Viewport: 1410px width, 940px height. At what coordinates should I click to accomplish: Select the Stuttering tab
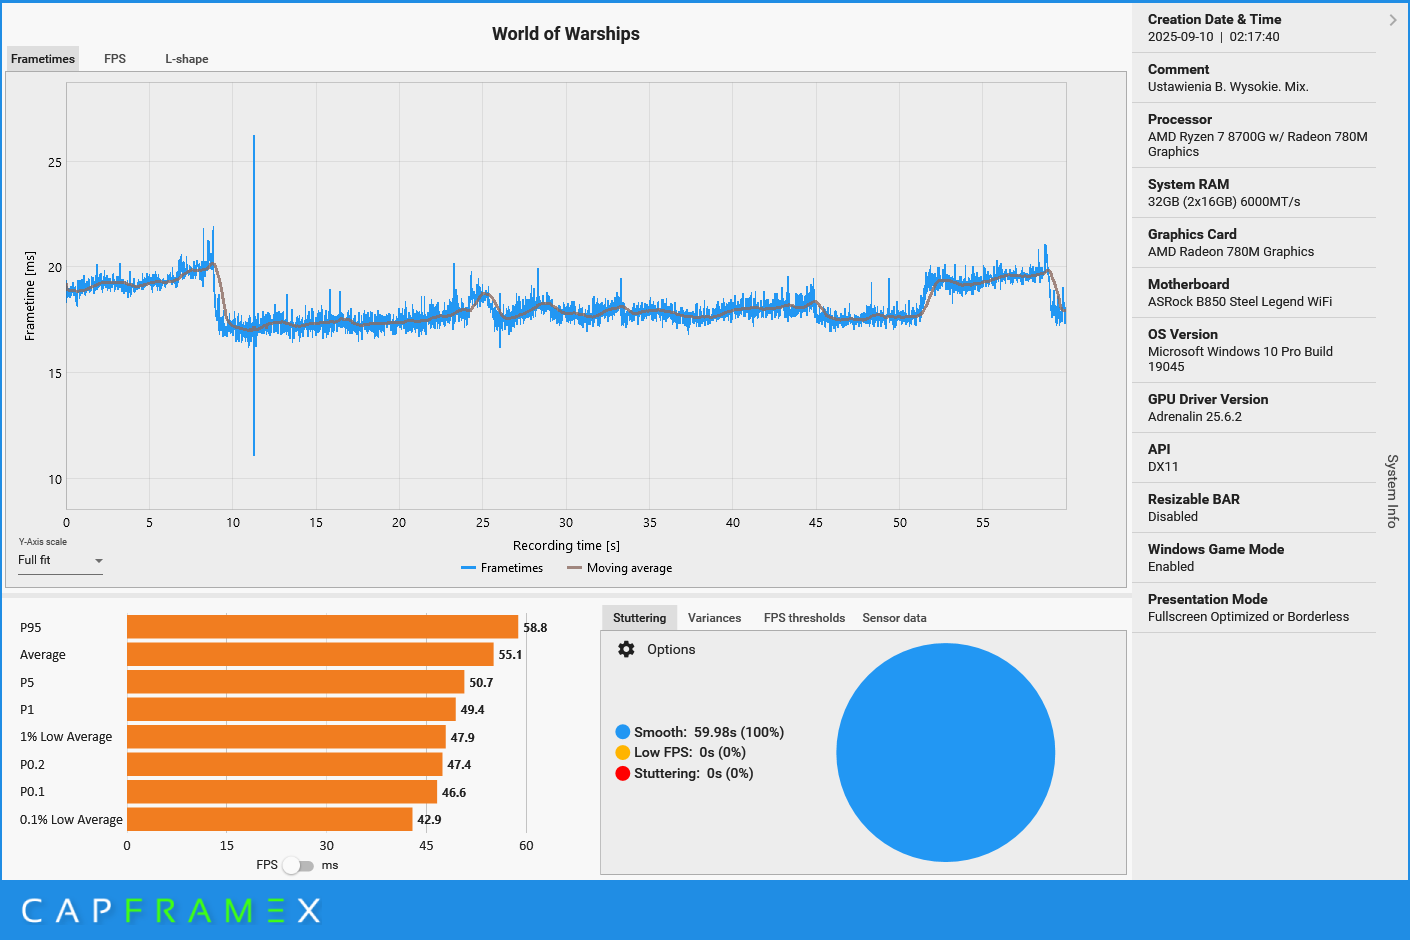639,618
